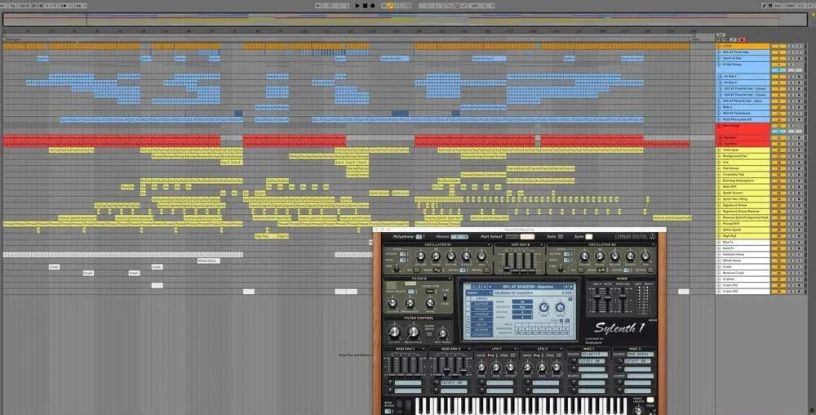Adjust LFO 1 Gain knob

click(x=496, y=368)
